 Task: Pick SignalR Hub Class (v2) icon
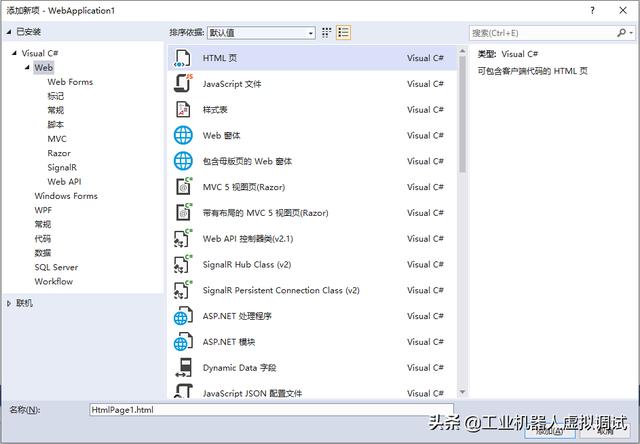pos(182,264)
